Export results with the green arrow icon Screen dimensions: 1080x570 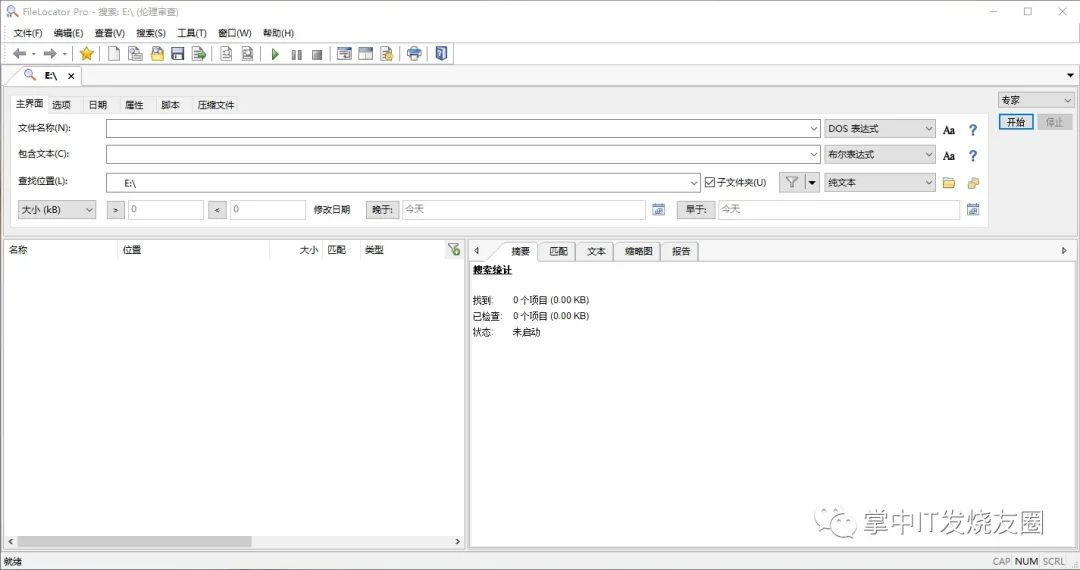coord(199,54)
